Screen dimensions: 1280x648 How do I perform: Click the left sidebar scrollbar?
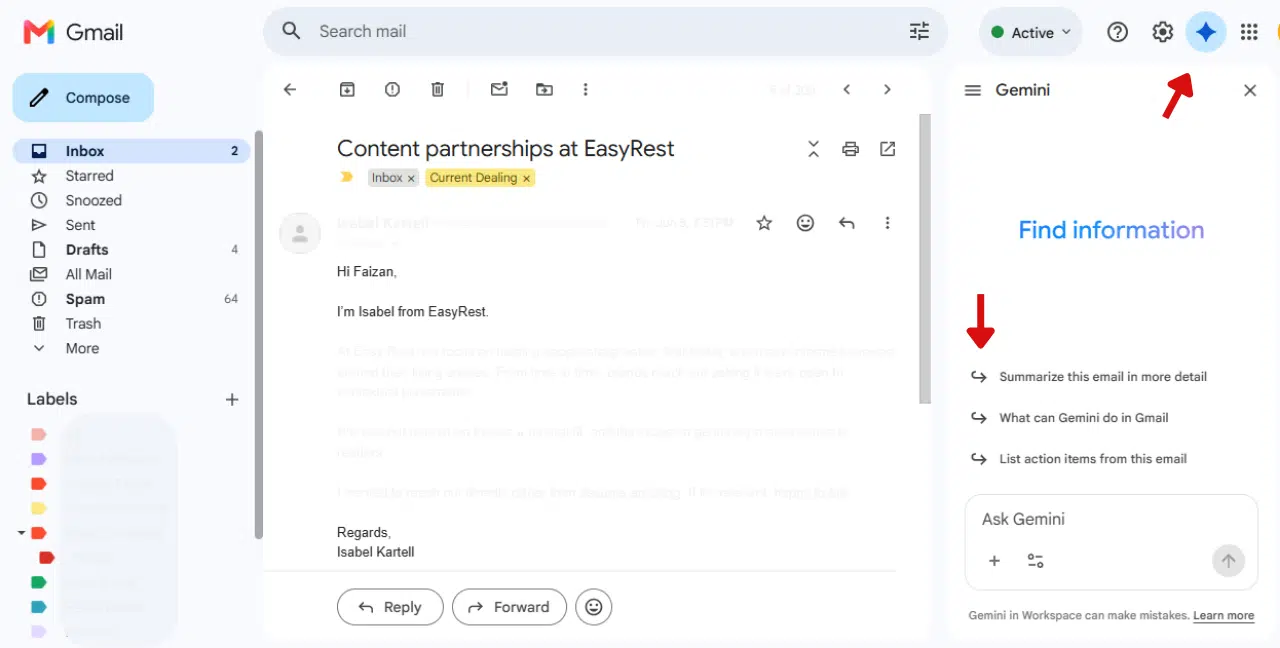(x=258, y=335)
